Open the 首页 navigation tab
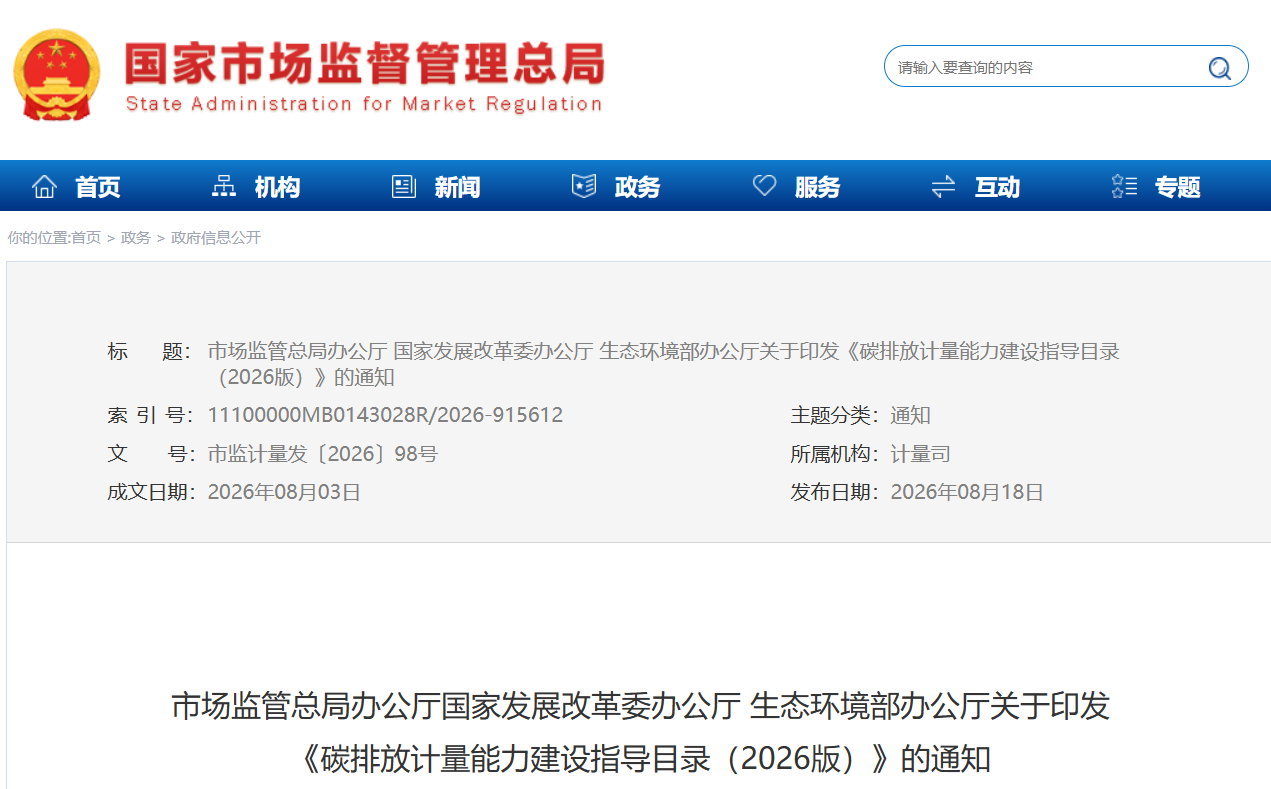This screenshot has height=789, width=1271. pos(98,187)
